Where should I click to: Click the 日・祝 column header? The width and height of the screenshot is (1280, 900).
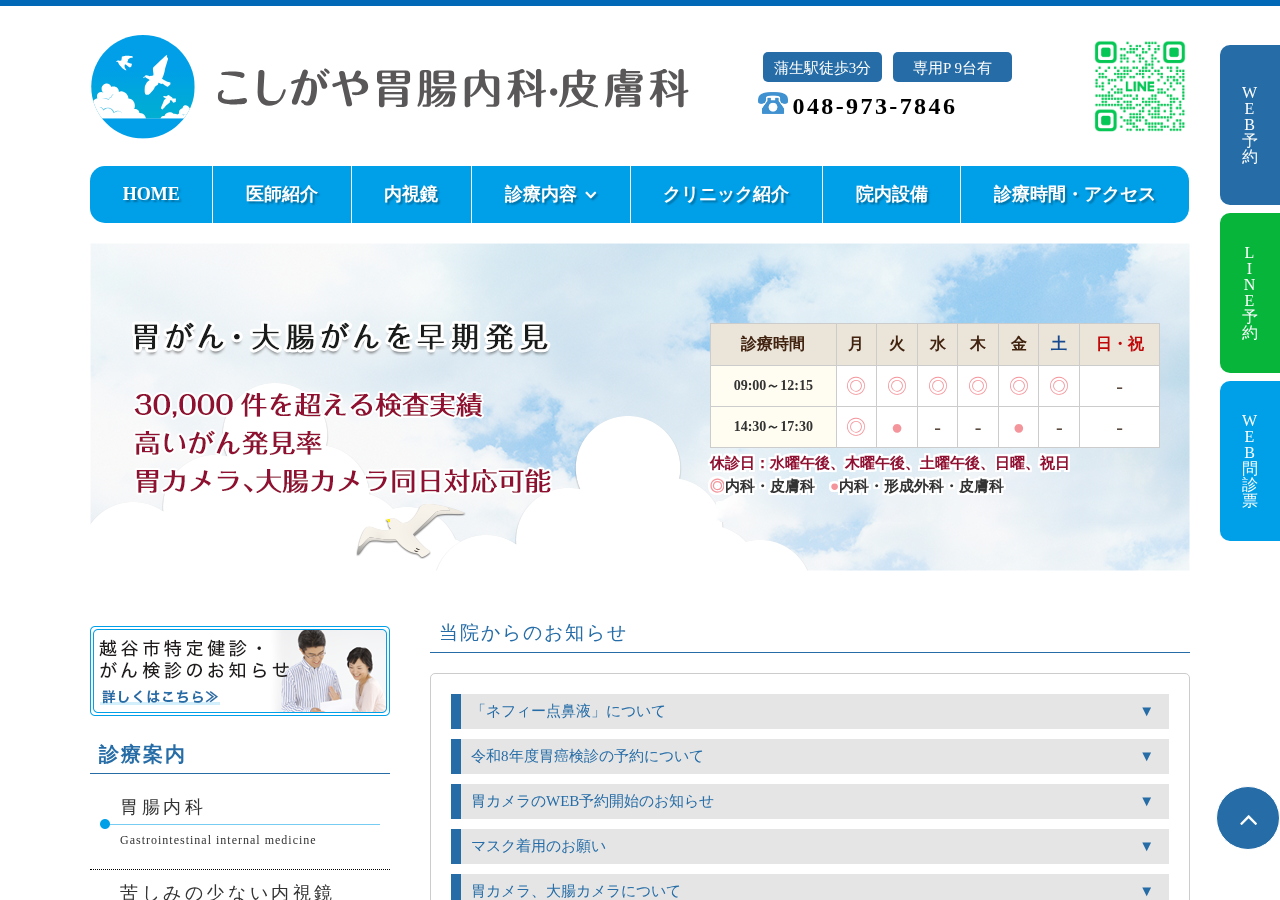click(x=1119, y=345)
